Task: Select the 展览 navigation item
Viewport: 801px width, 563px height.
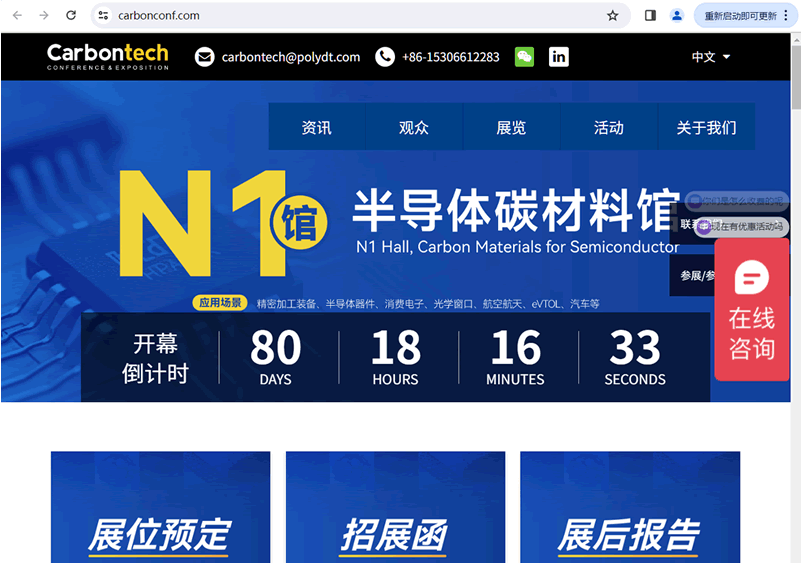Action: (511, 127)
